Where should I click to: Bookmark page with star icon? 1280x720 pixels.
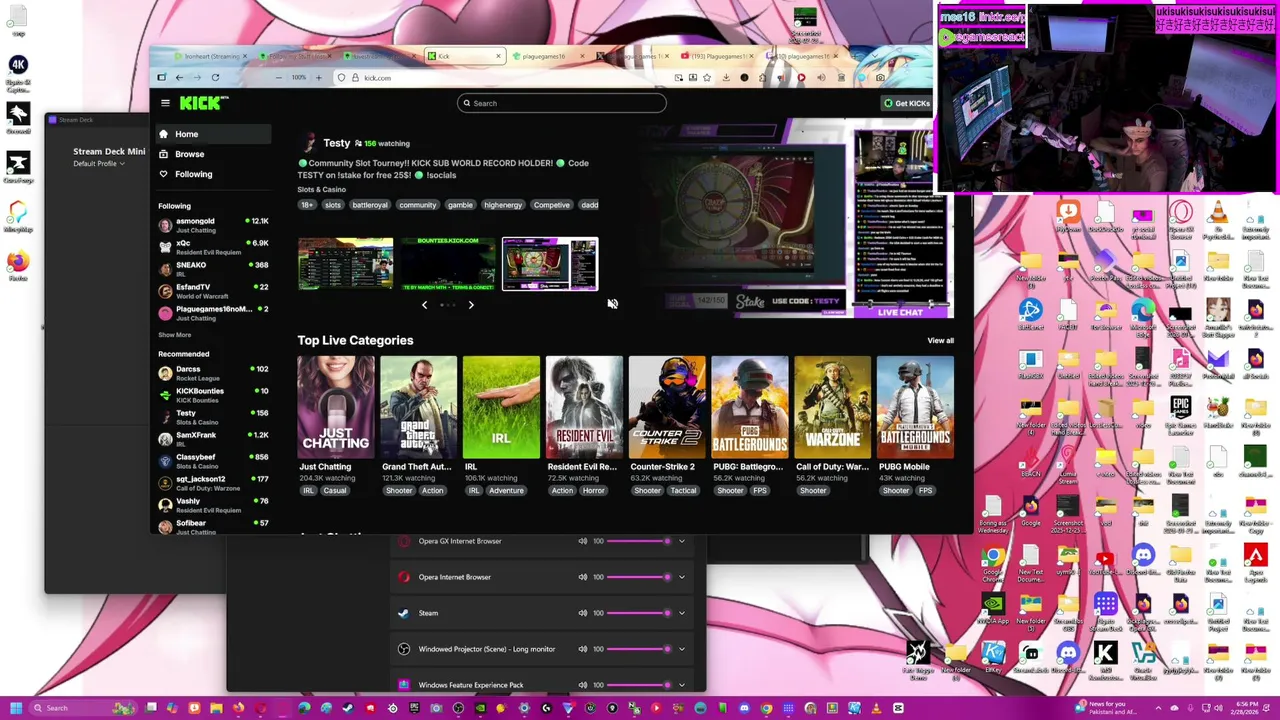(x=707, y=77)
